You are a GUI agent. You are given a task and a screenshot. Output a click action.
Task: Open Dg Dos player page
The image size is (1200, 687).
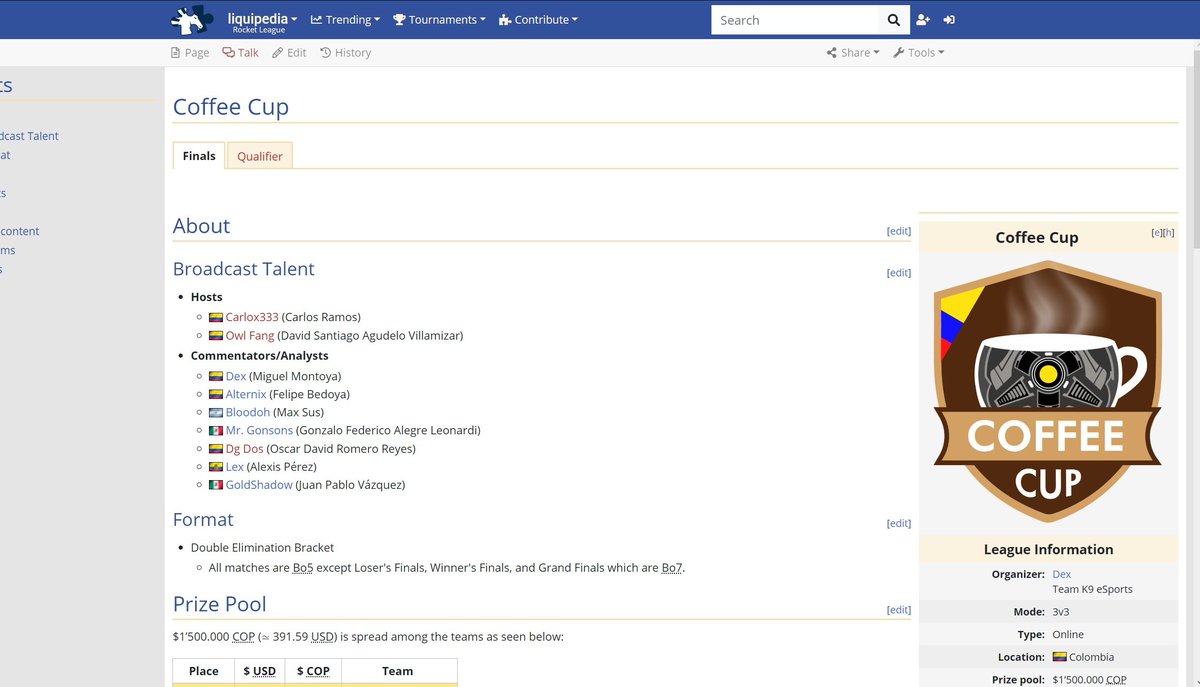point(245,449)
